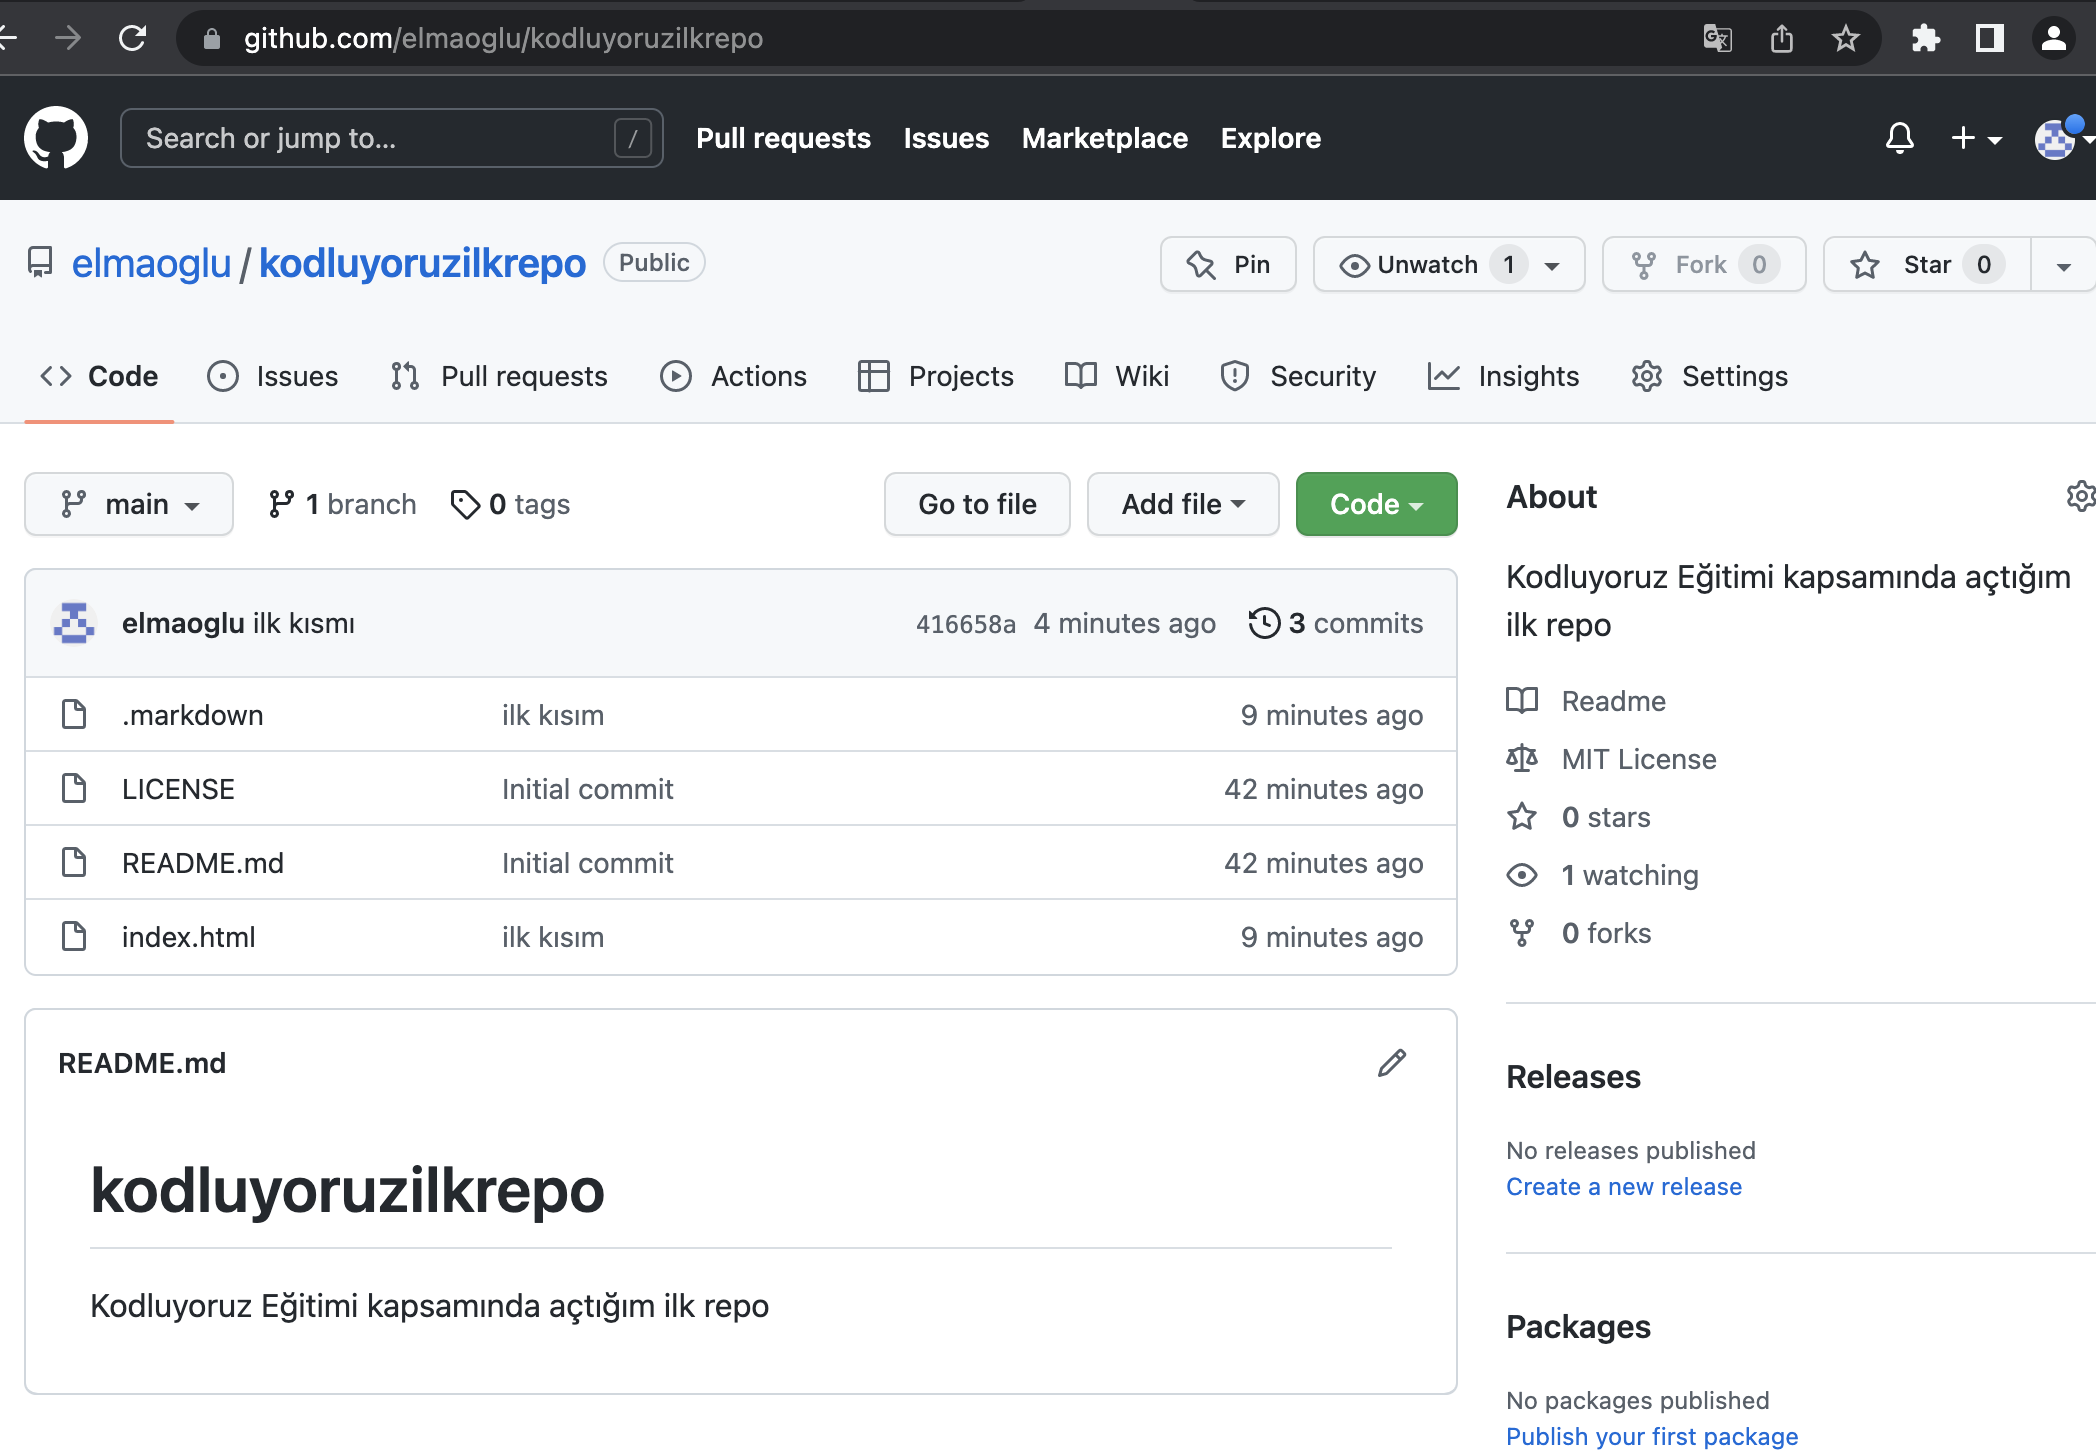
Task: Go to the Insights tab
Action: [x=1503, y=376]
